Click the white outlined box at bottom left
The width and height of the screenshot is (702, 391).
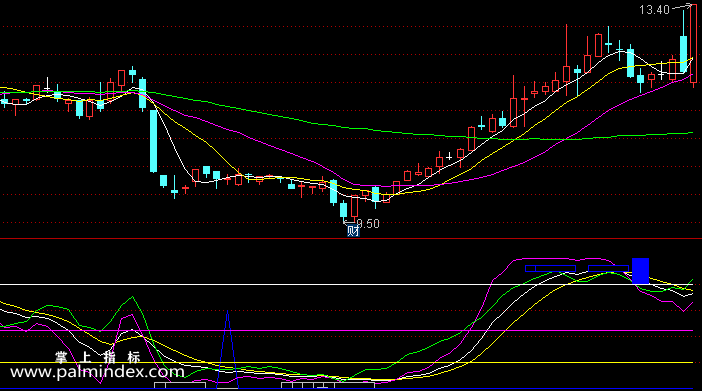(180, 385)
